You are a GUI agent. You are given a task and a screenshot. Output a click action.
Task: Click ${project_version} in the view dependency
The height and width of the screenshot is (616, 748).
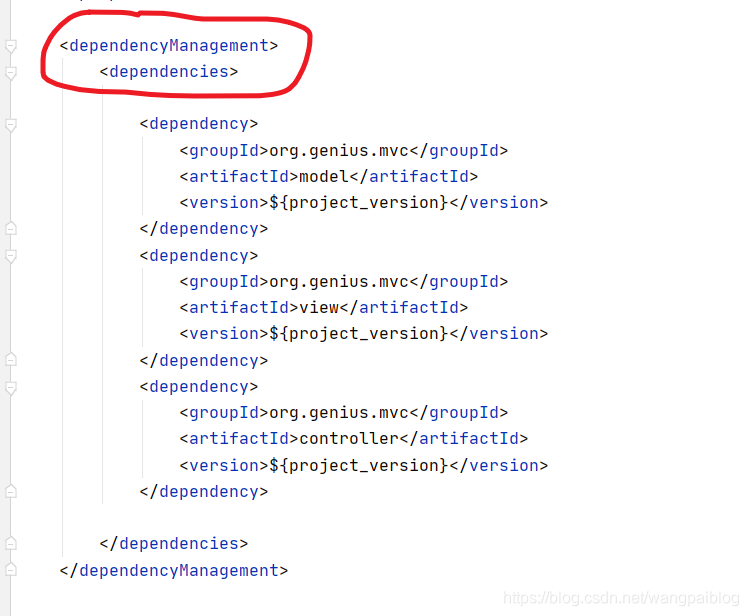point(359,334)
